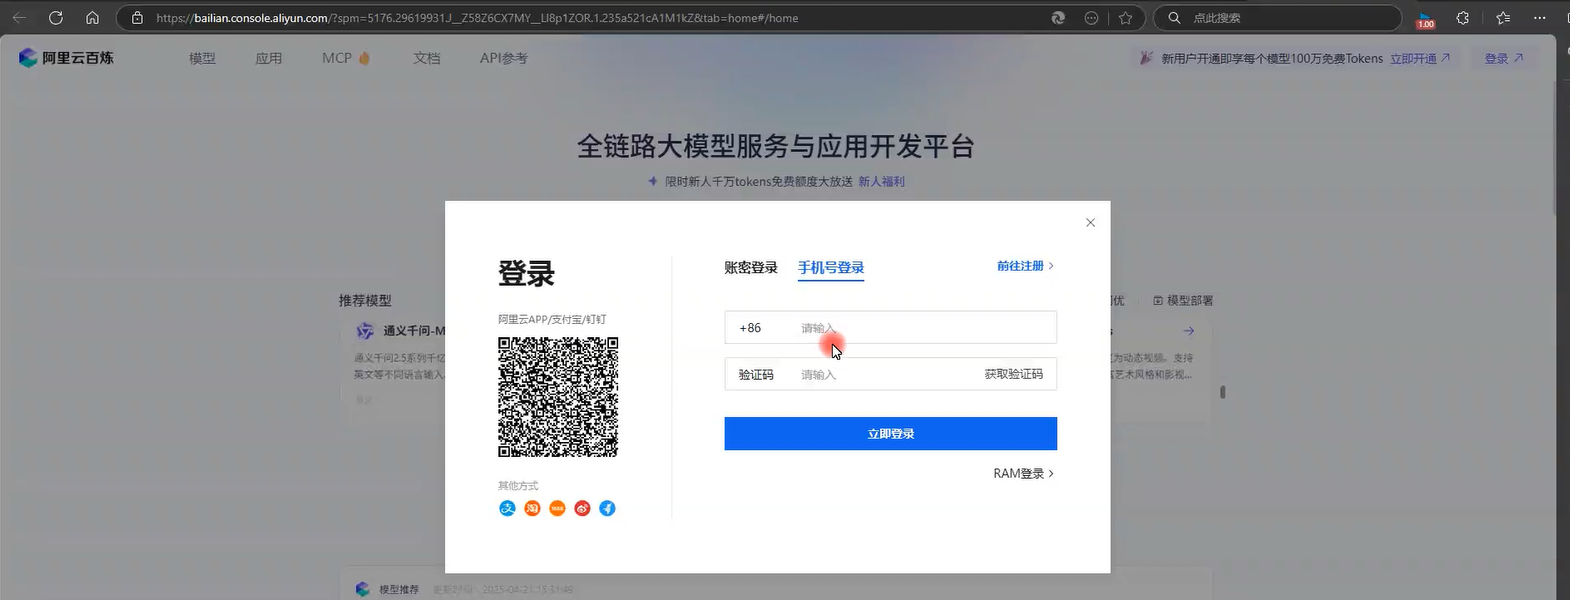The width and height of the screenshot is (1570, 600).
Task: Open the browser three-dot settings menu
Action: pyautogui.click(x=1539, y=18)
